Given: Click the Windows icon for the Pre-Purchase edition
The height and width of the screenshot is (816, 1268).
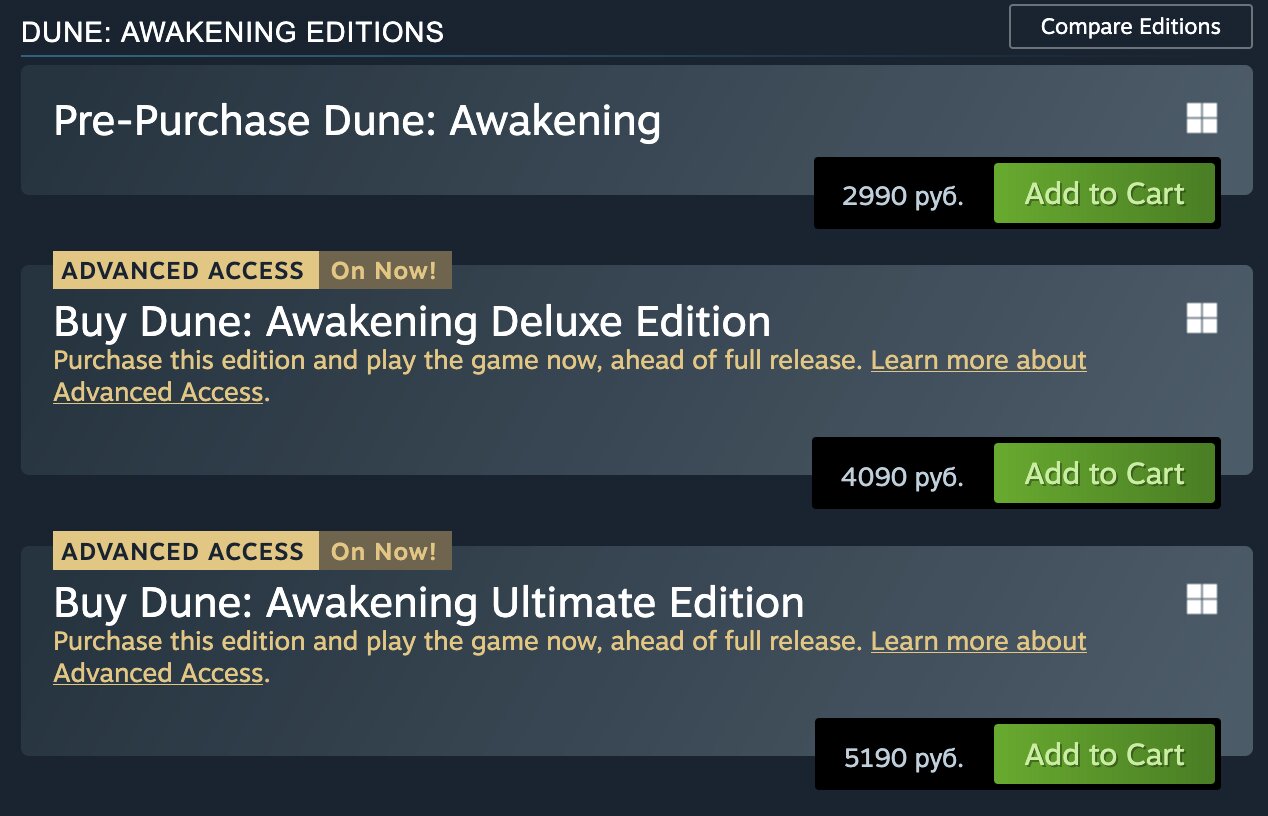Looking at the screenshot, I should point(1201,118).
